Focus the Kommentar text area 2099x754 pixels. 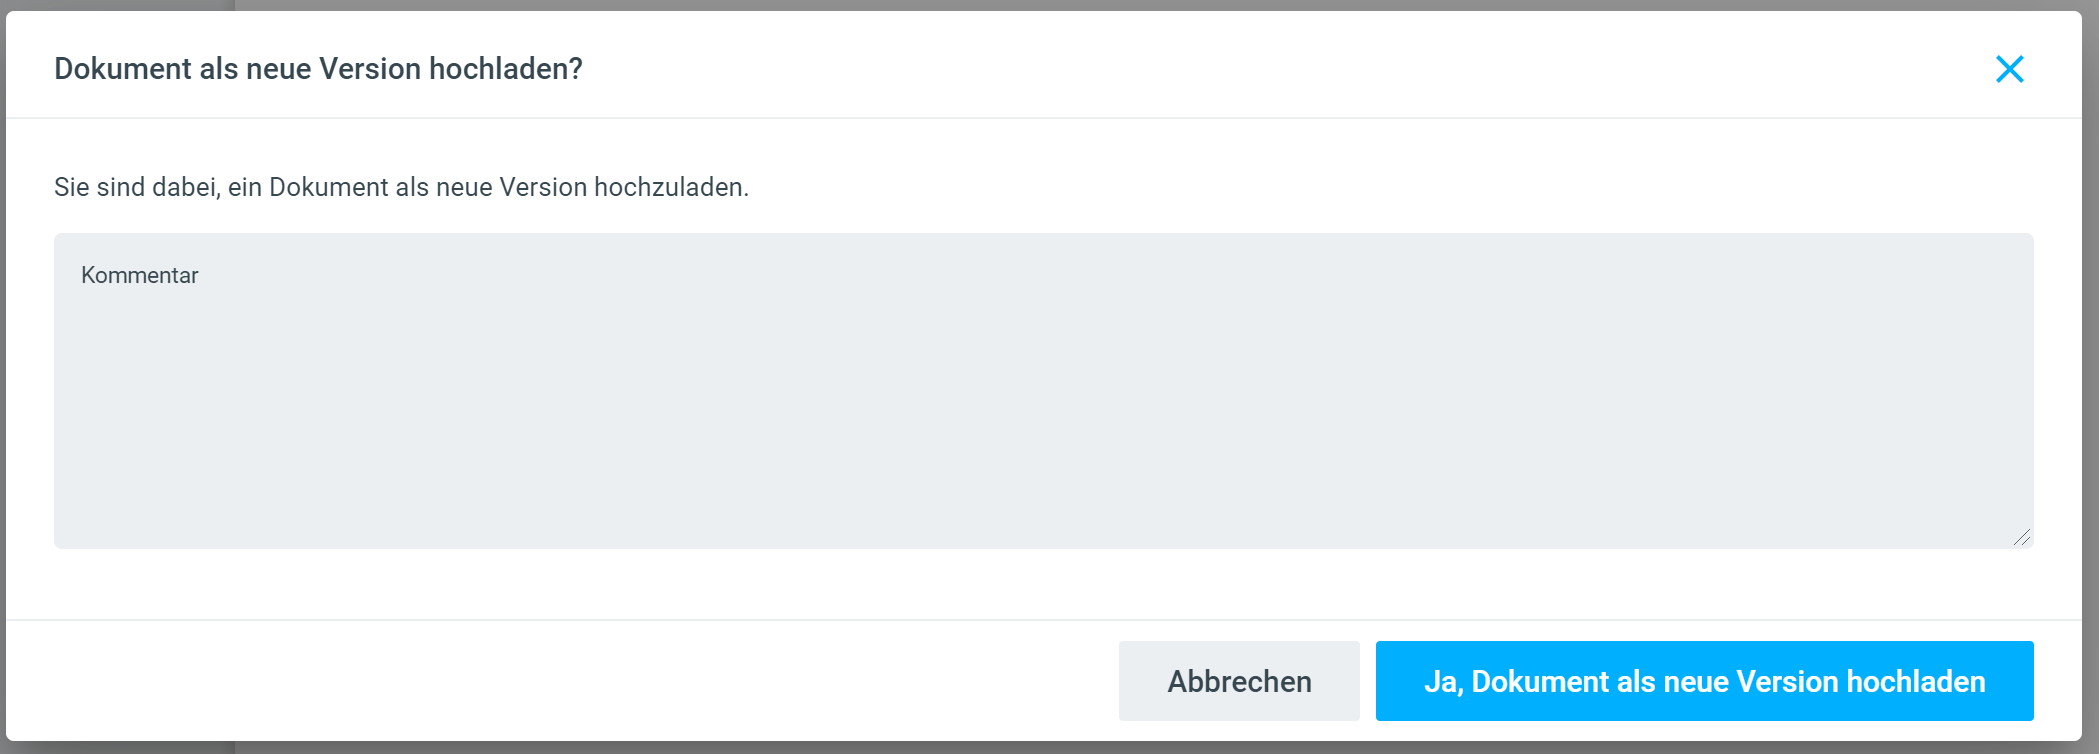point(1043,391)
